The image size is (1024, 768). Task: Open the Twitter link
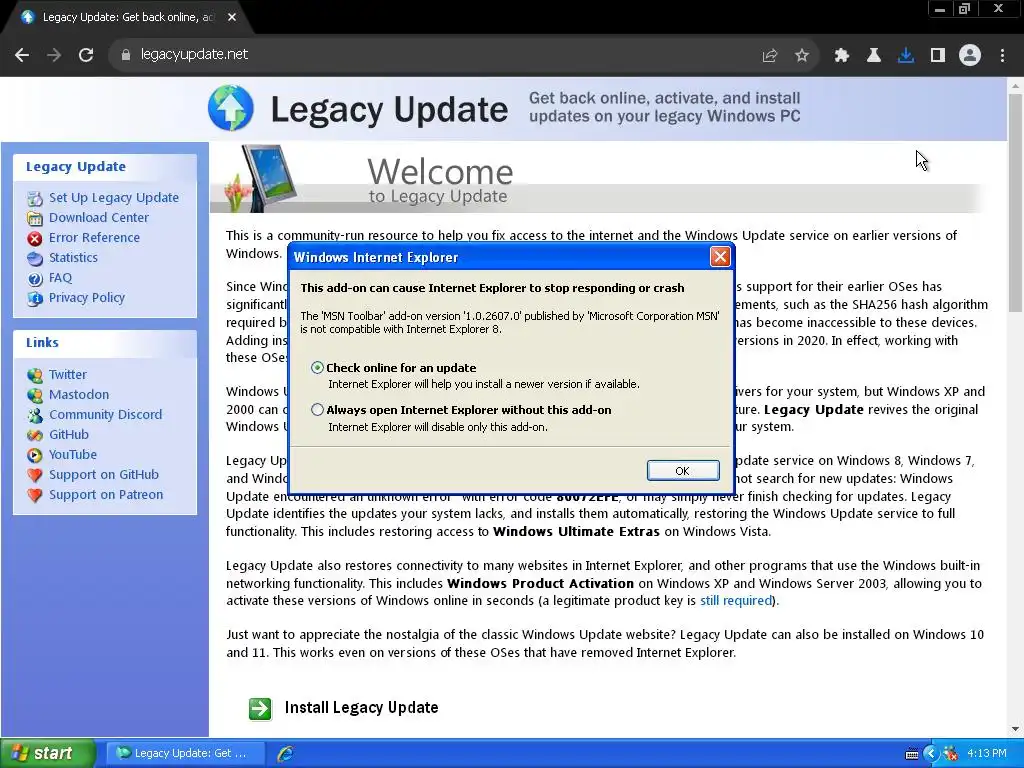[67, 374]
